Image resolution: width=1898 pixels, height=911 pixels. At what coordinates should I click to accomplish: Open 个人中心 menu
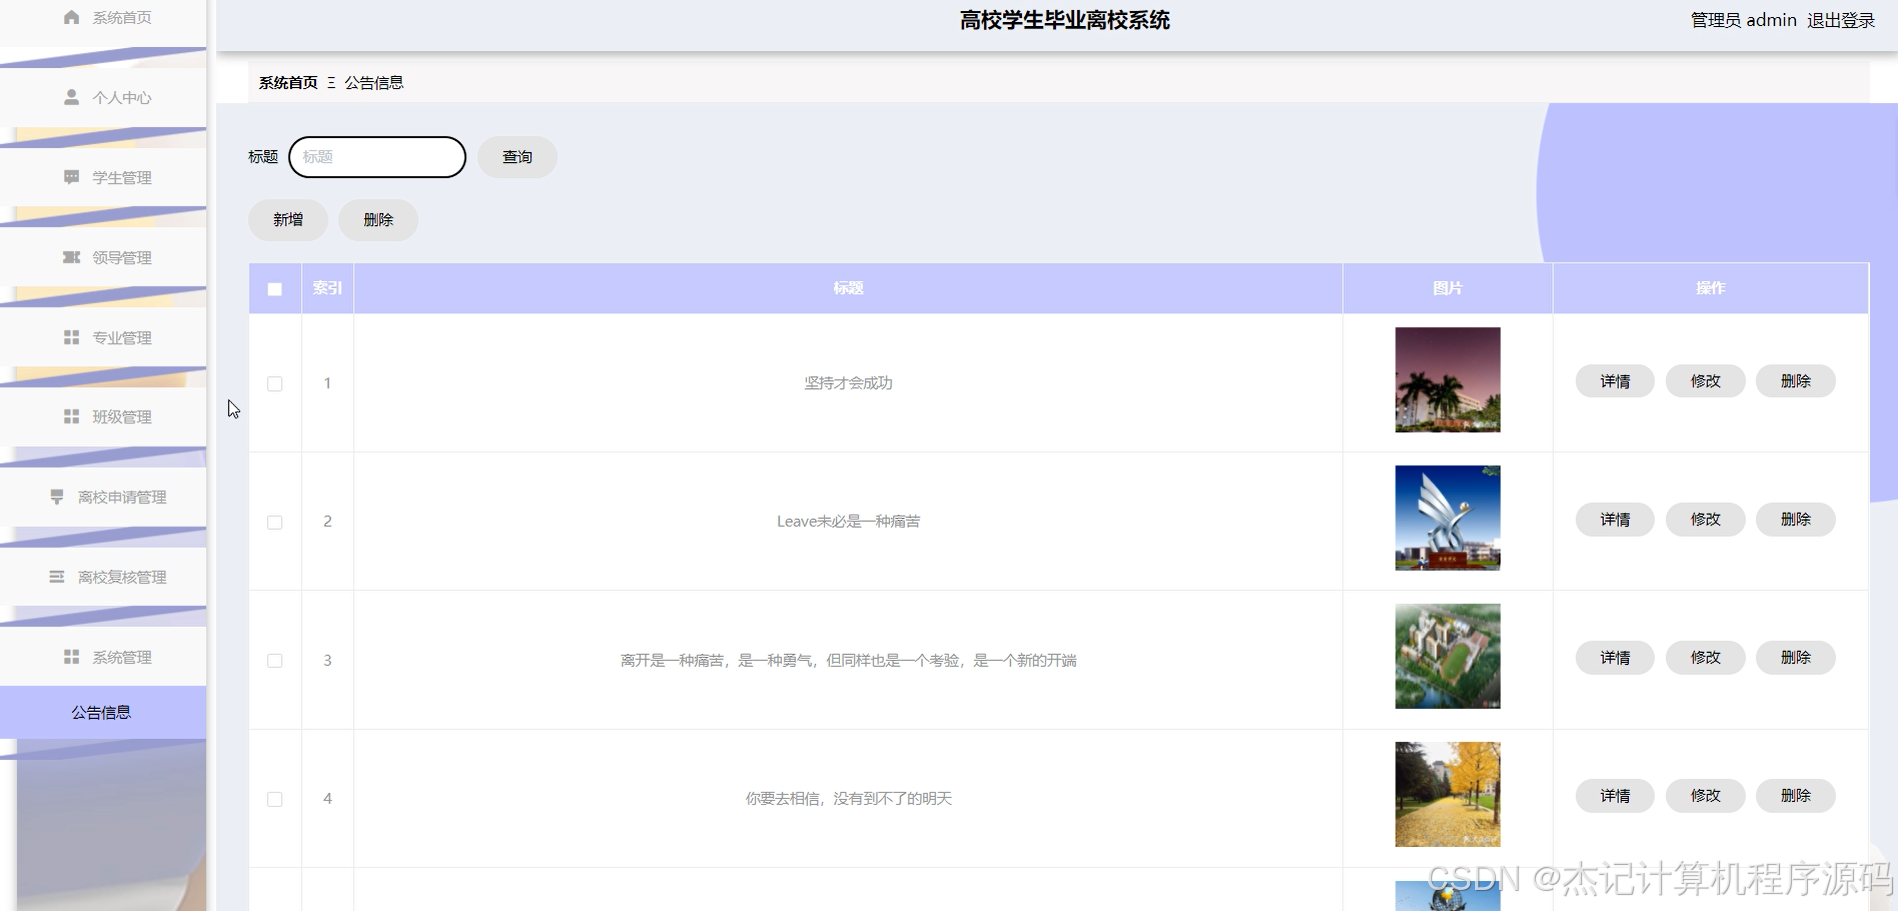104,97
